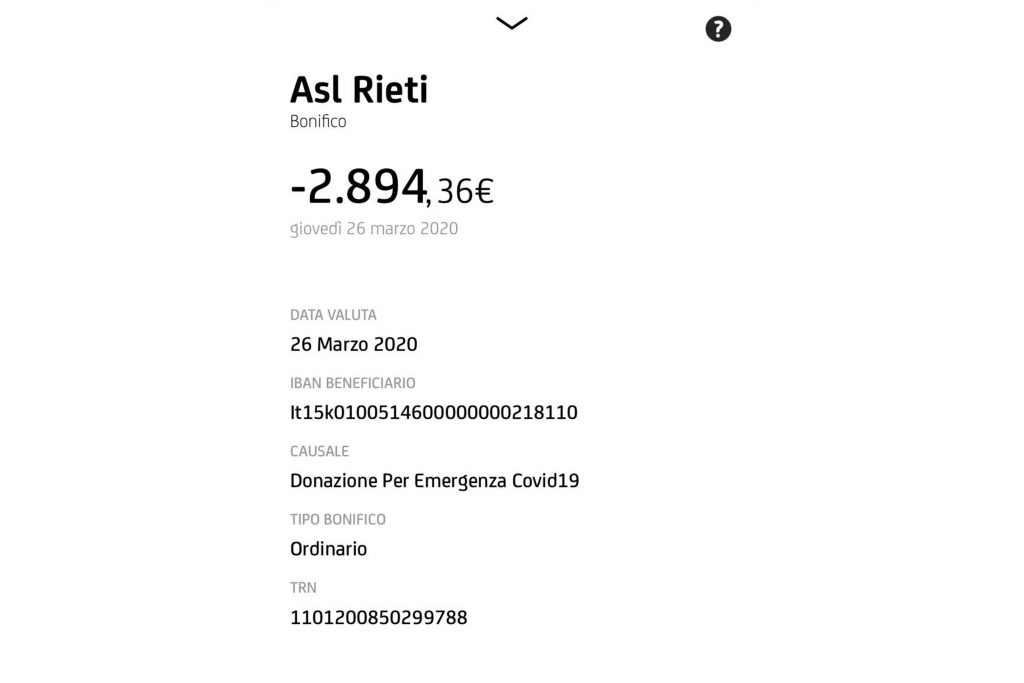Click the Tipo Bonifico field label

pos(337,519)
